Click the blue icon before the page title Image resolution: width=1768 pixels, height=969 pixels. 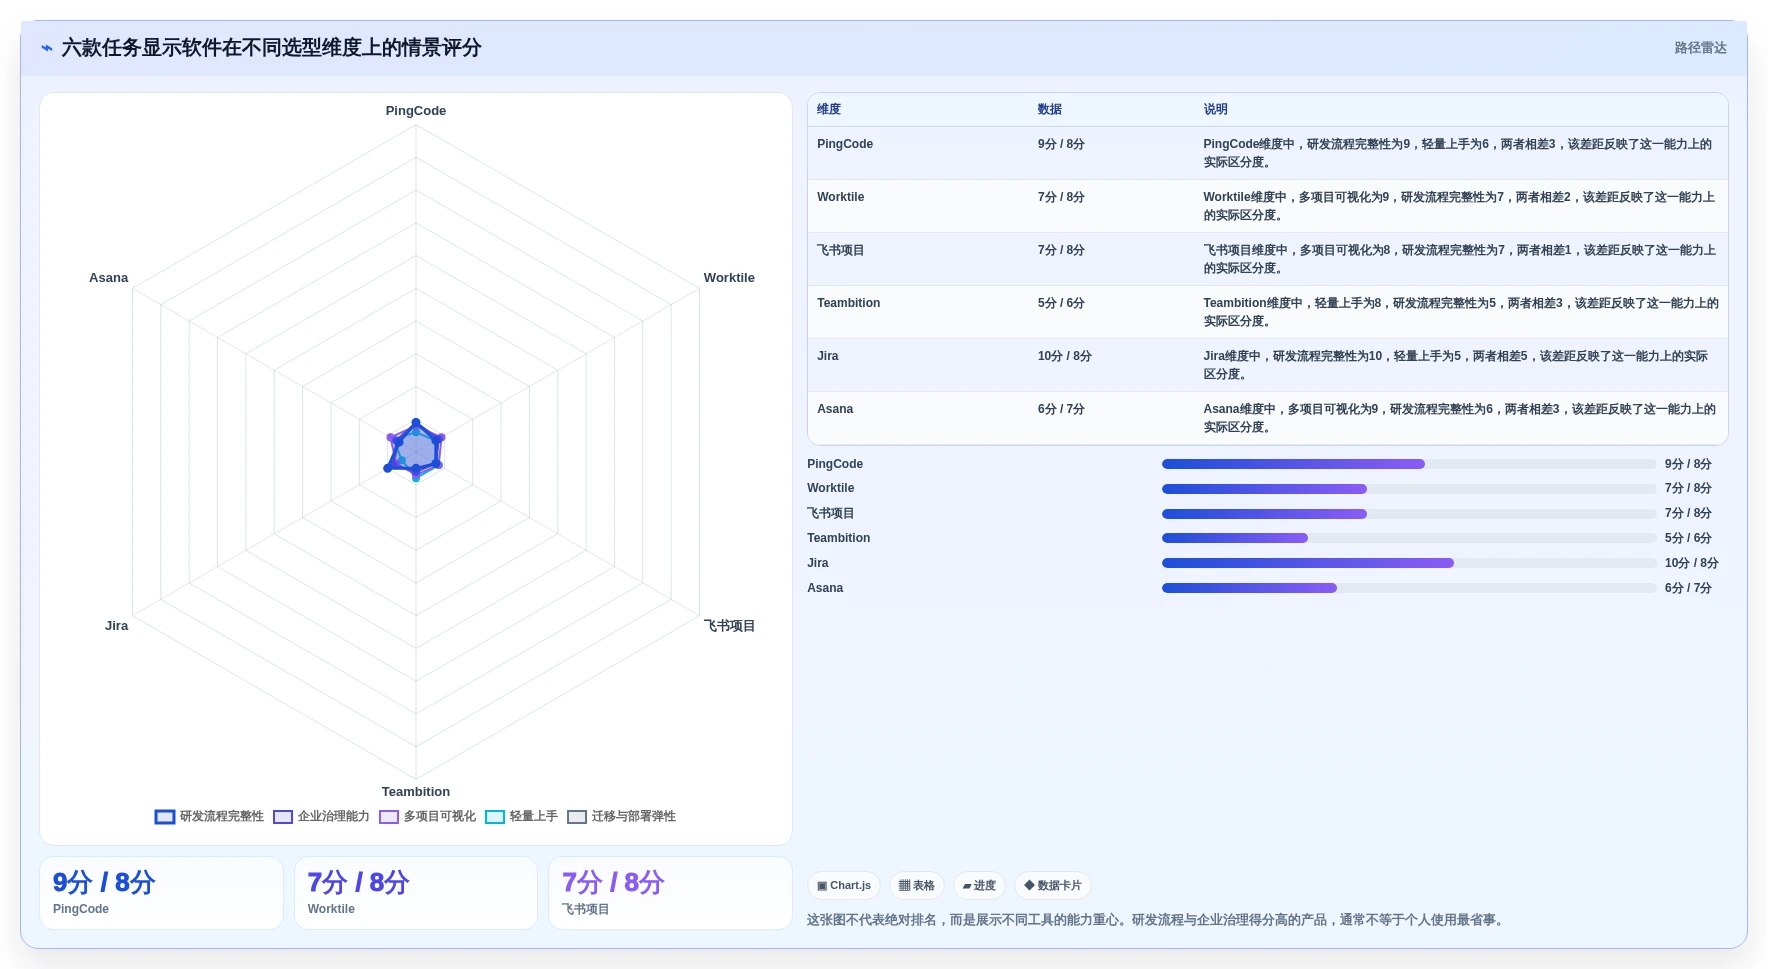(47, 48)
